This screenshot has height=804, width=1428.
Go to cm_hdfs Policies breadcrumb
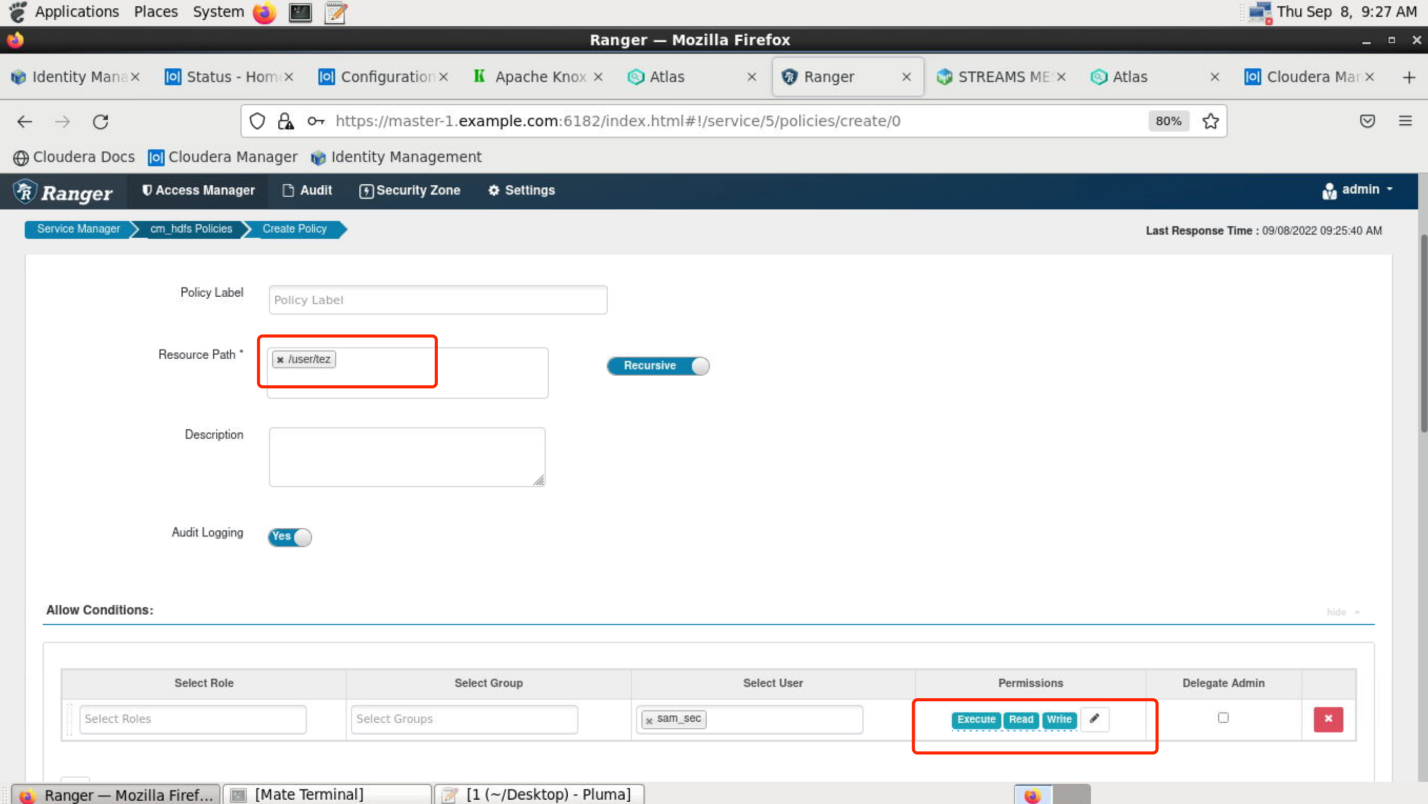(x=191, y=229)
